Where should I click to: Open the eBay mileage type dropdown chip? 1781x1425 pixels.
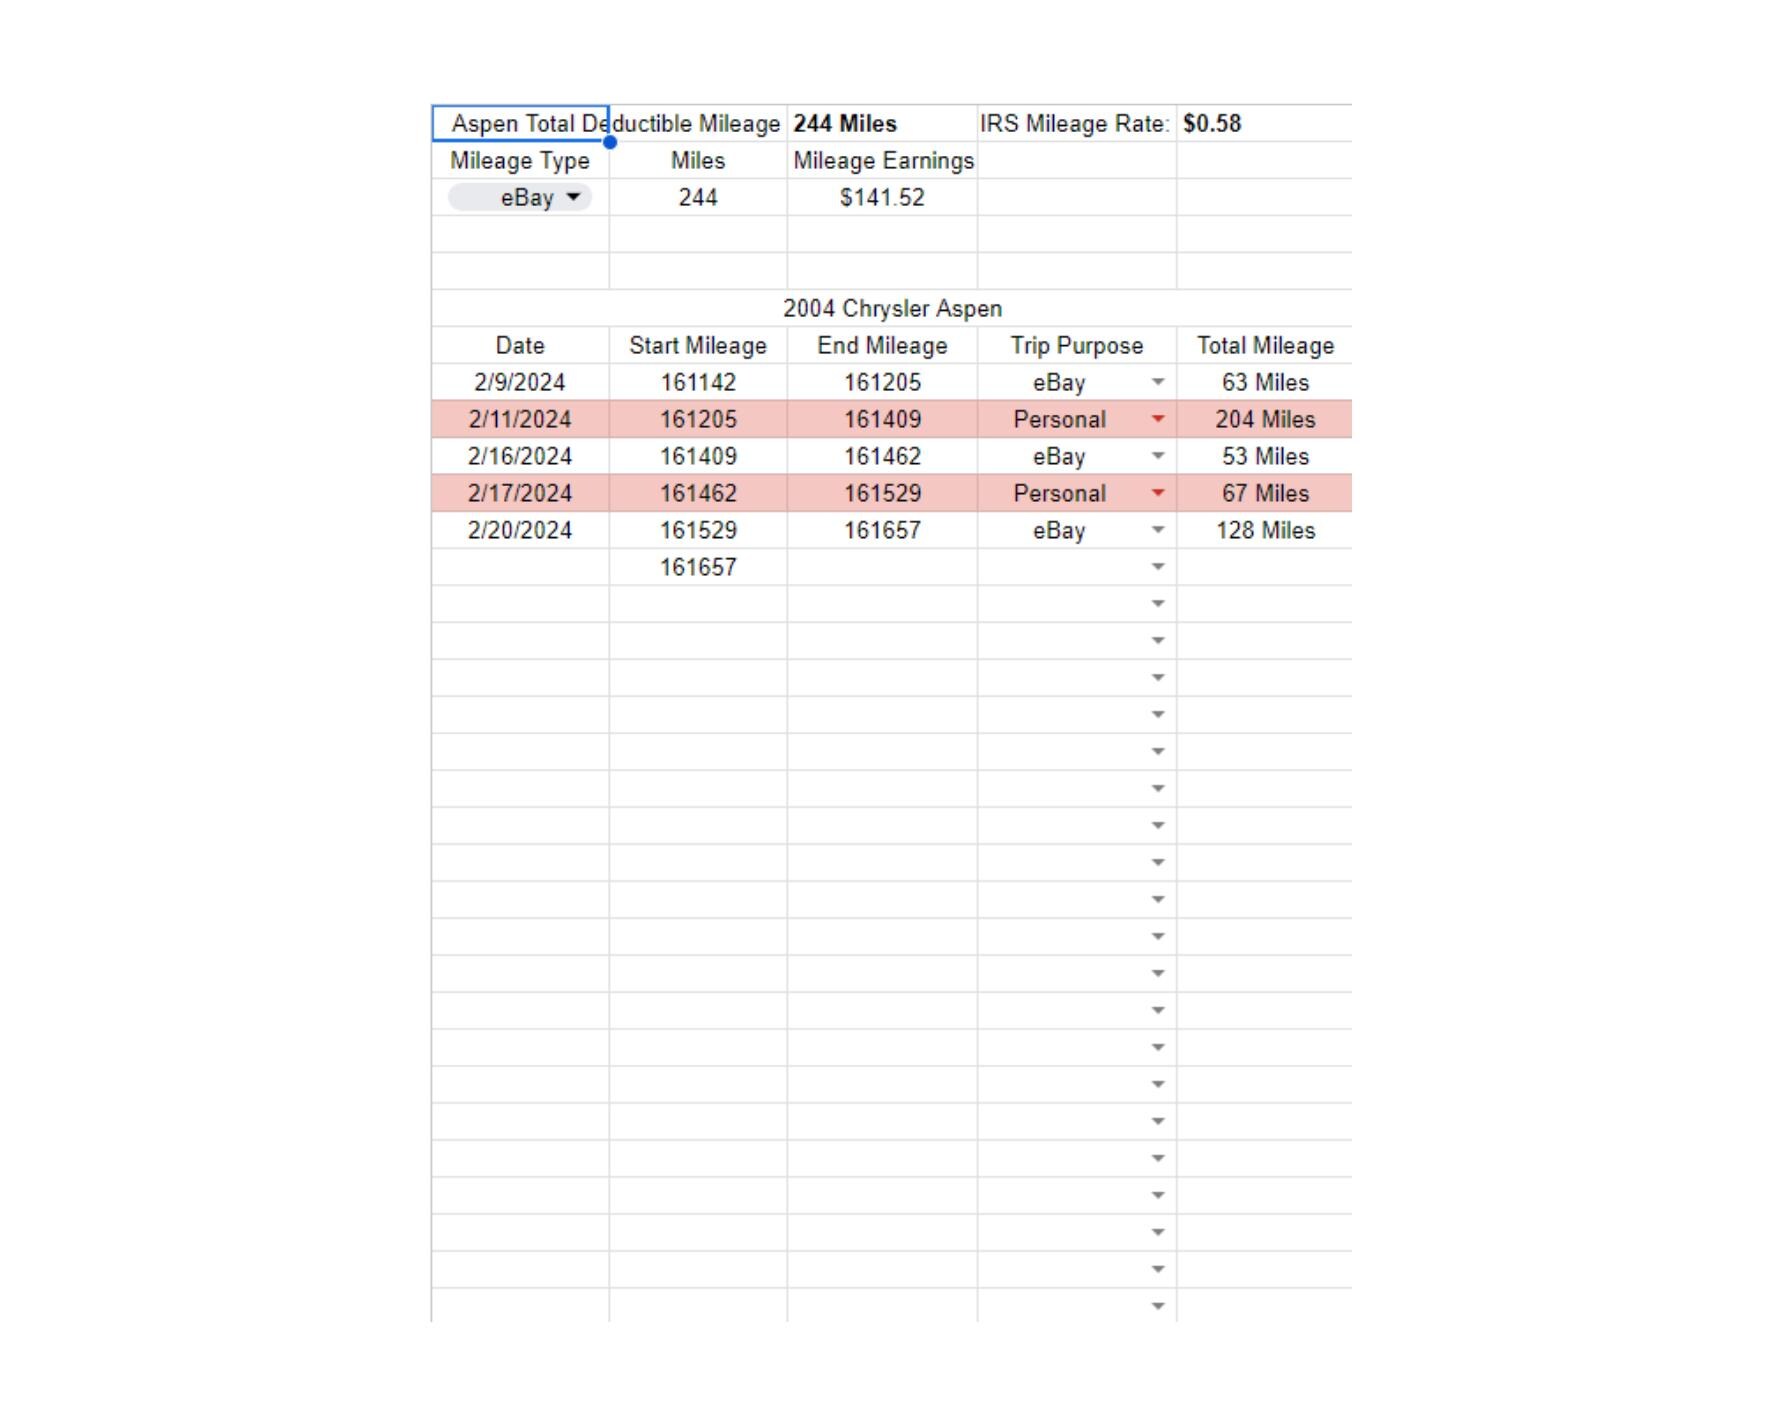(520, 197)
